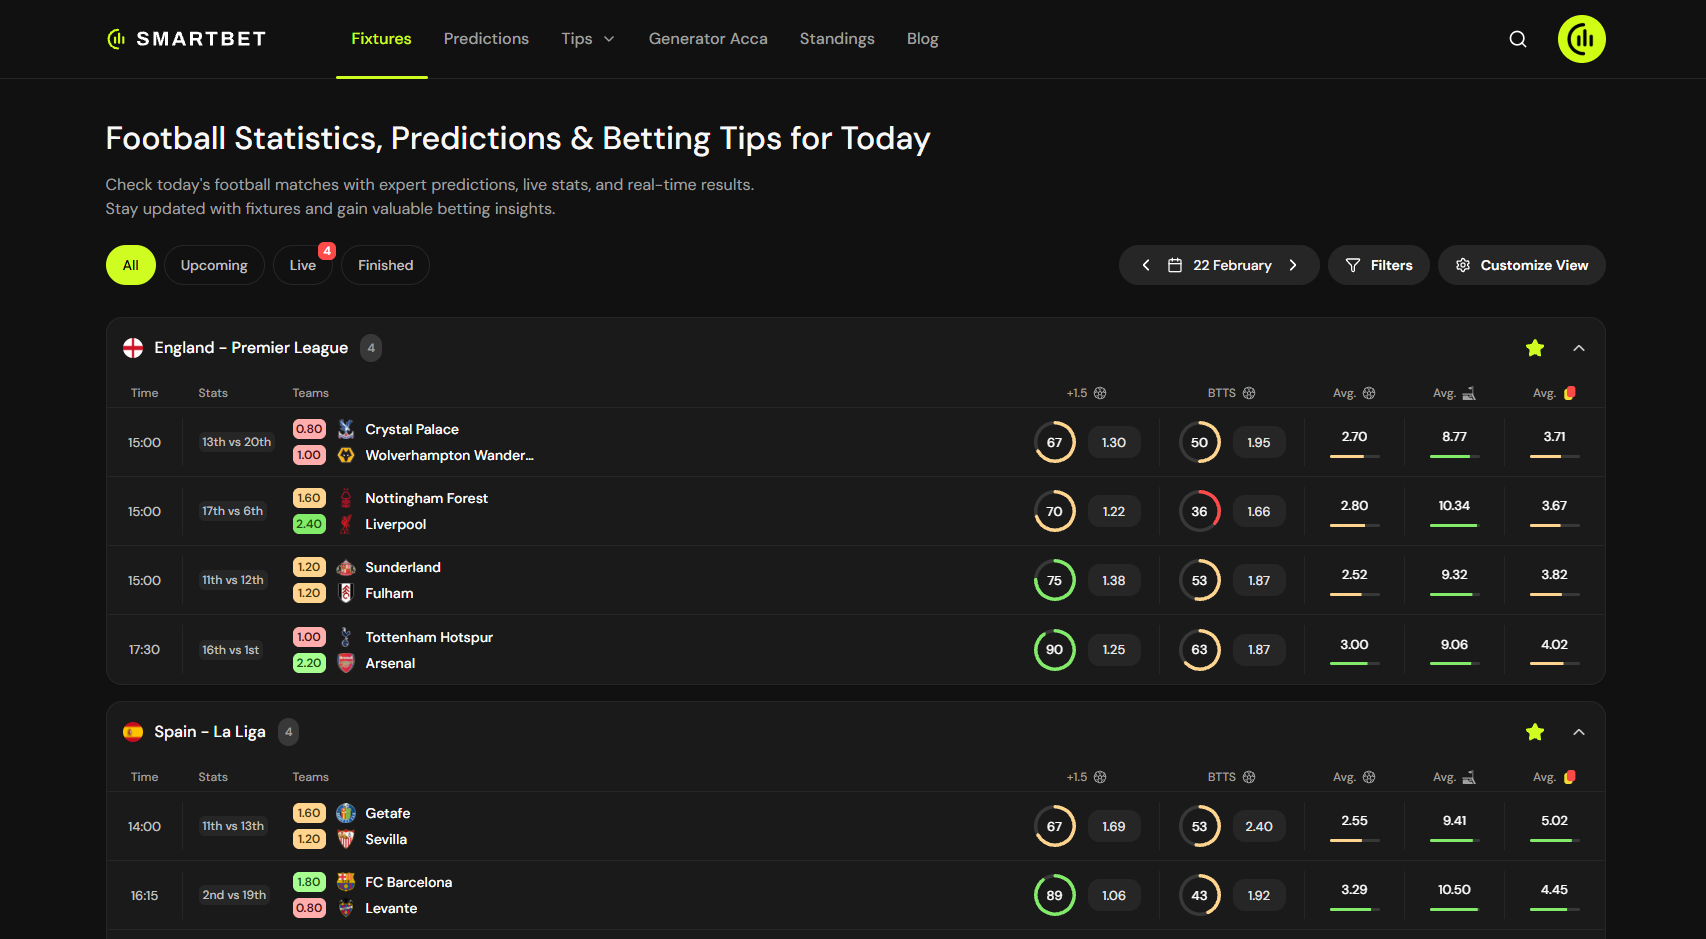Open the Tottenham Hotspur match link
This screenshot has height=939, width=1706.
429,637
